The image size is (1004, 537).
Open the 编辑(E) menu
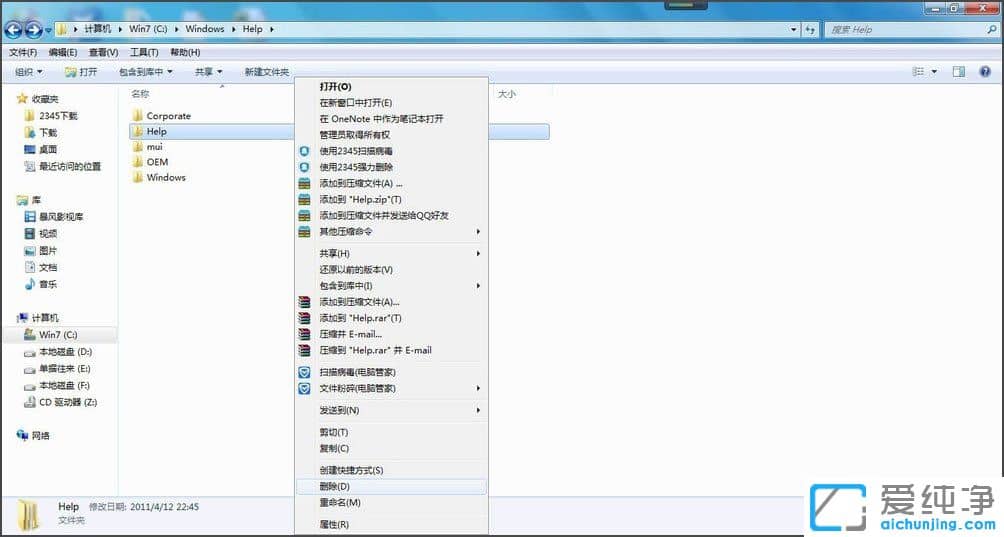[63, 52]
